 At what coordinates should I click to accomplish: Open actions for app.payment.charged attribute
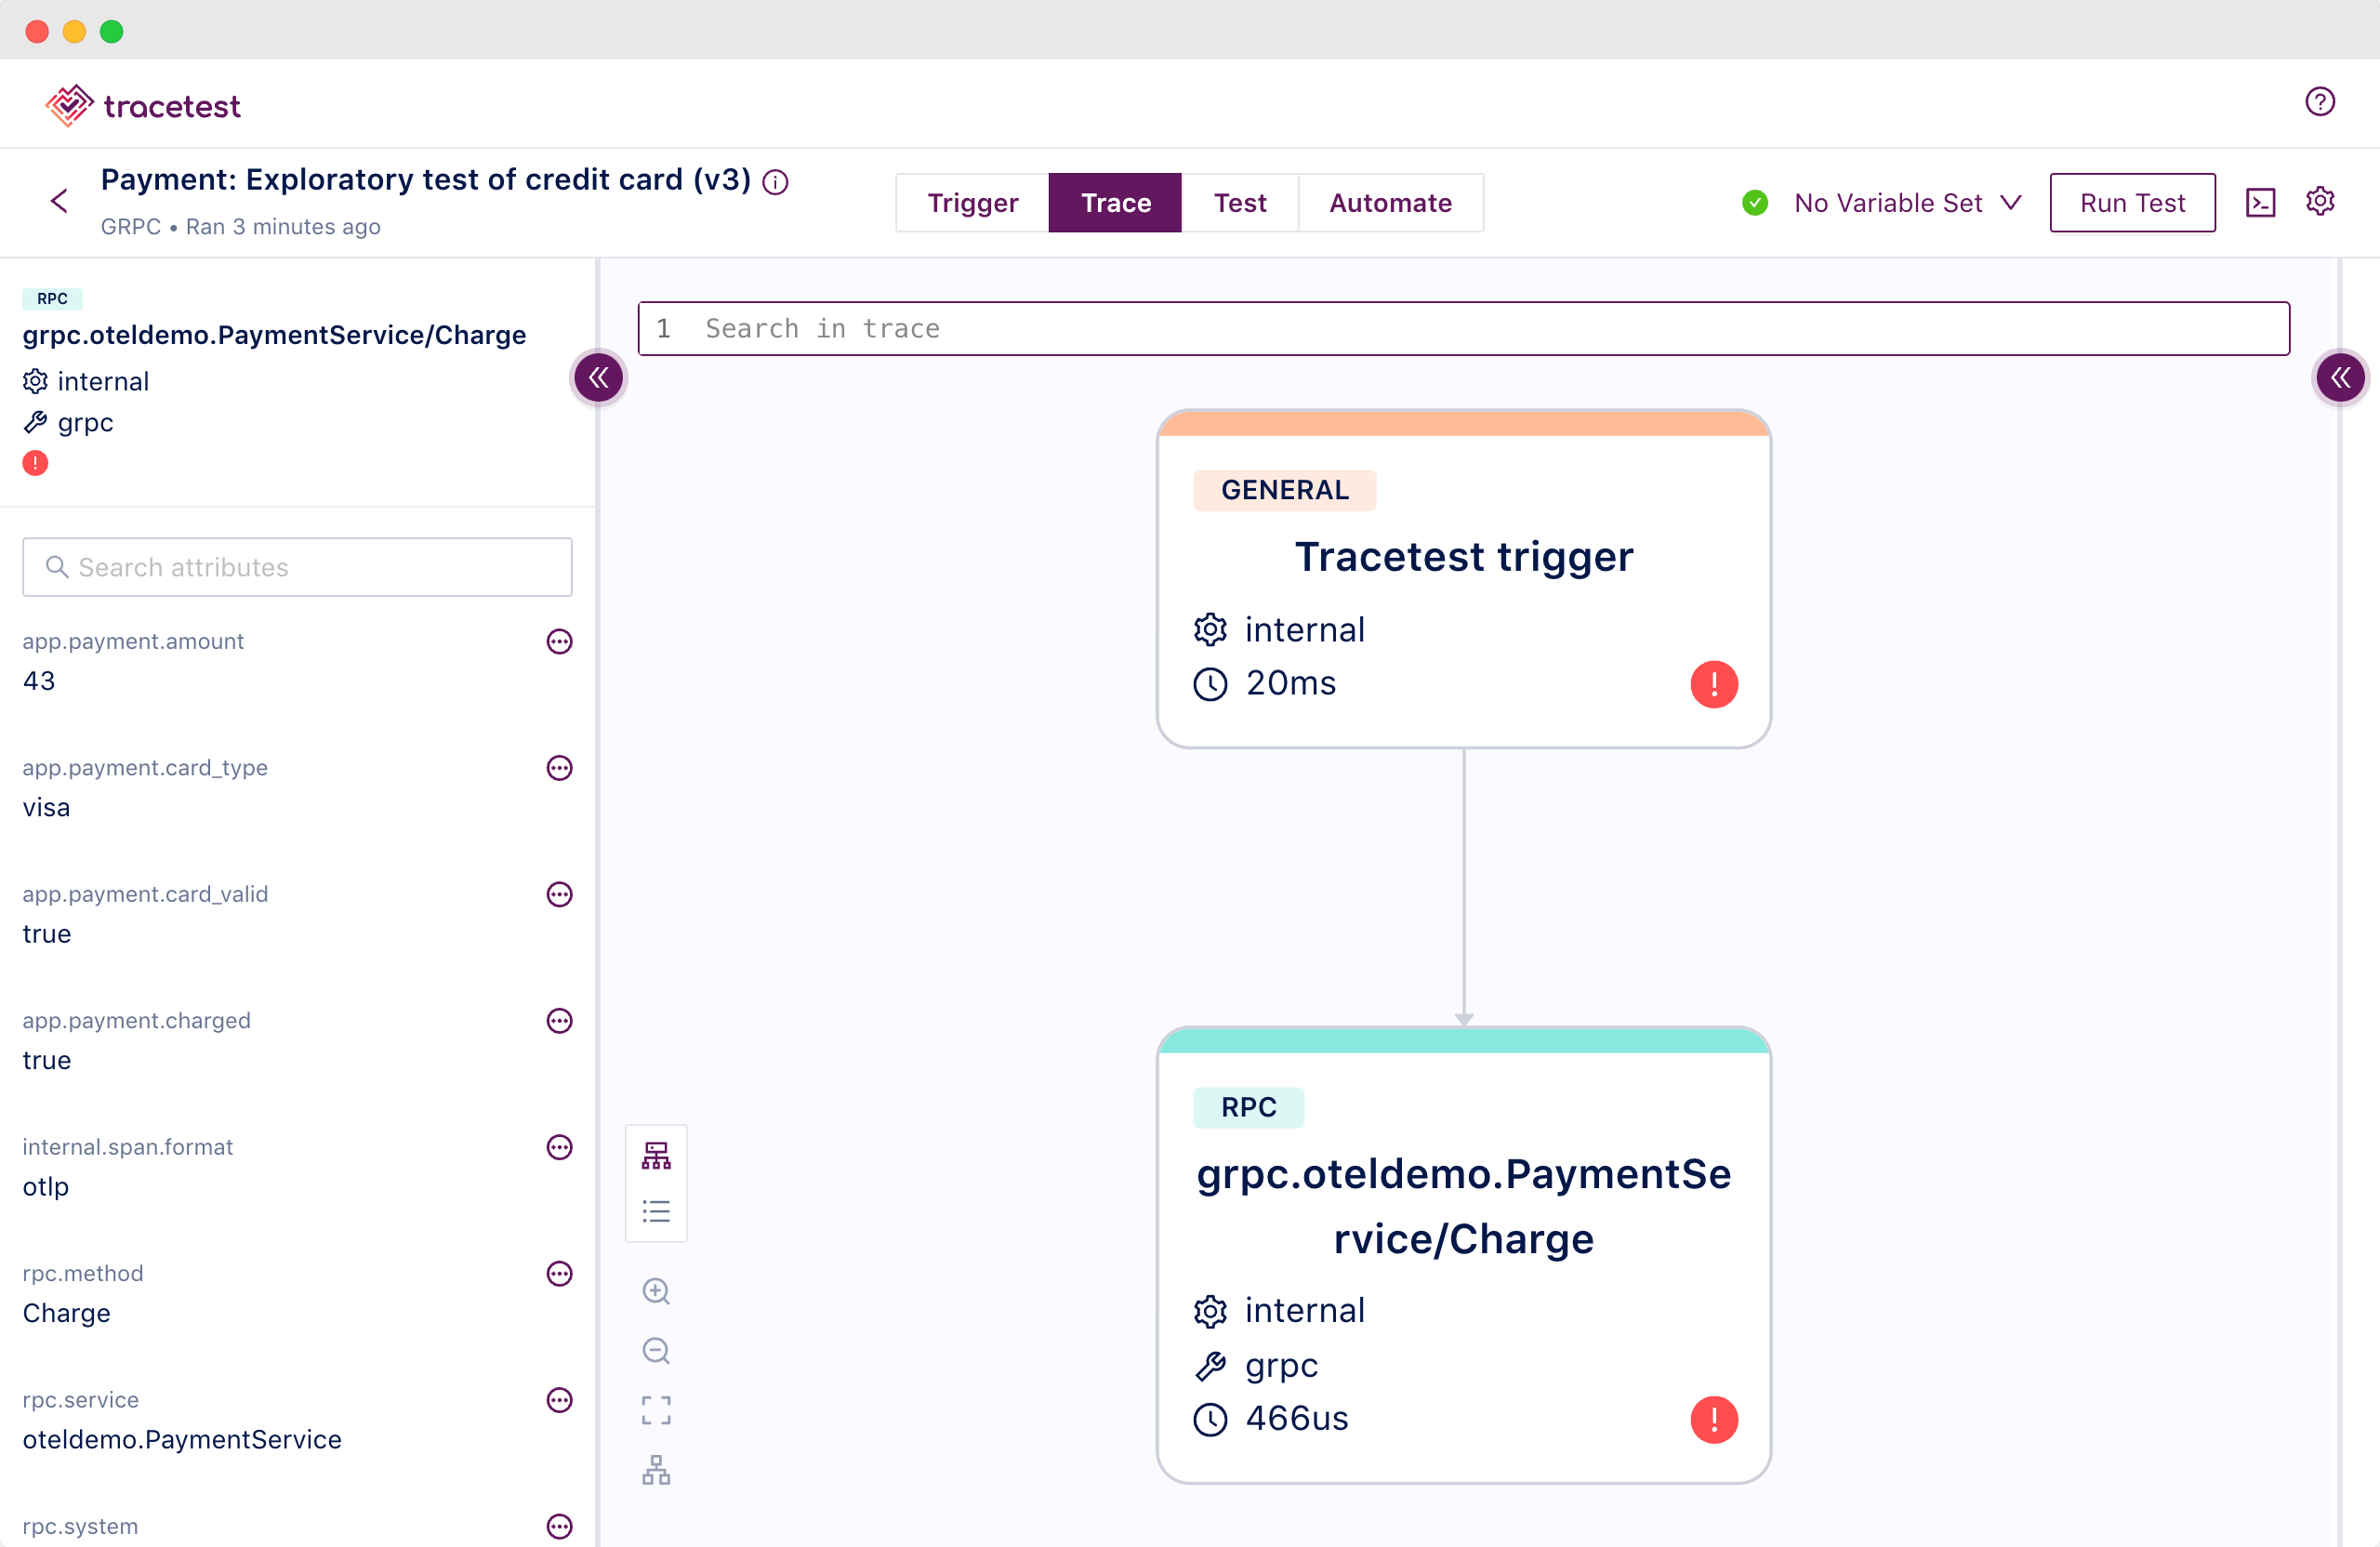pyautogui.click(x=559, y=1021)
